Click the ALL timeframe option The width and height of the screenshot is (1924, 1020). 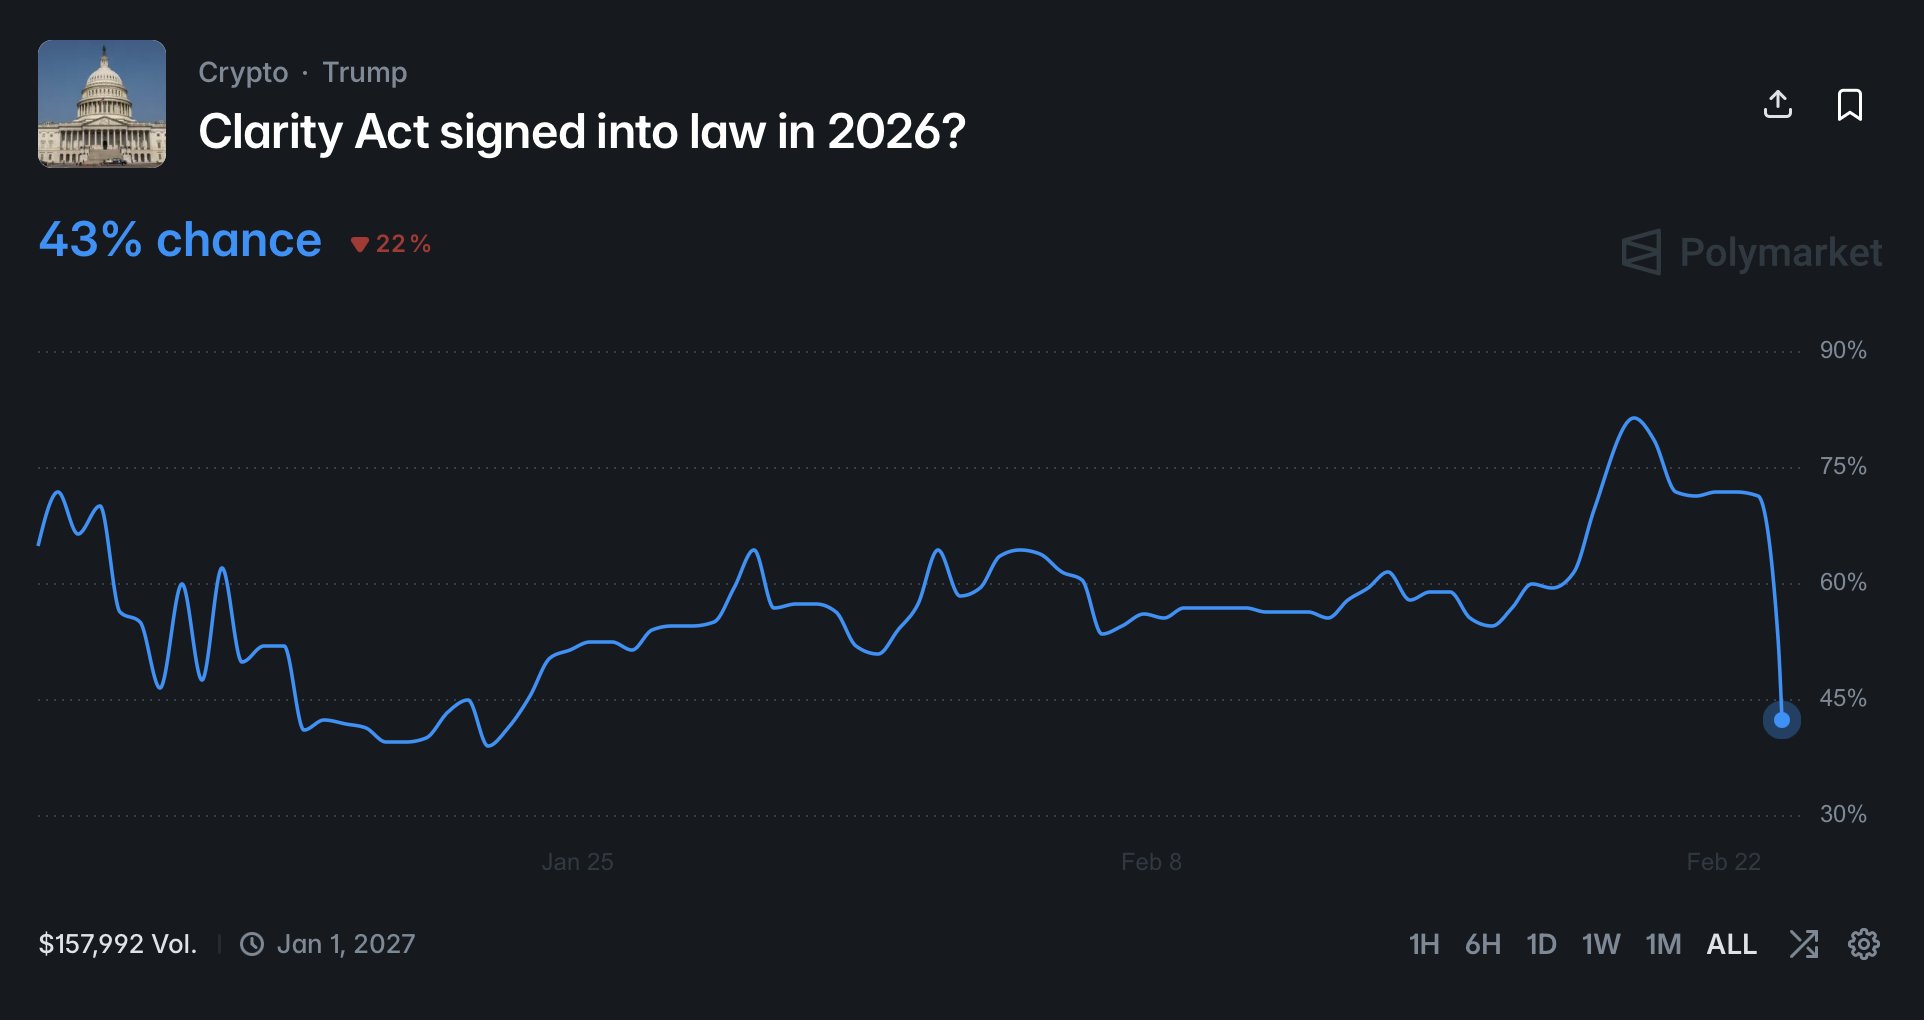tap(1730, 943)
